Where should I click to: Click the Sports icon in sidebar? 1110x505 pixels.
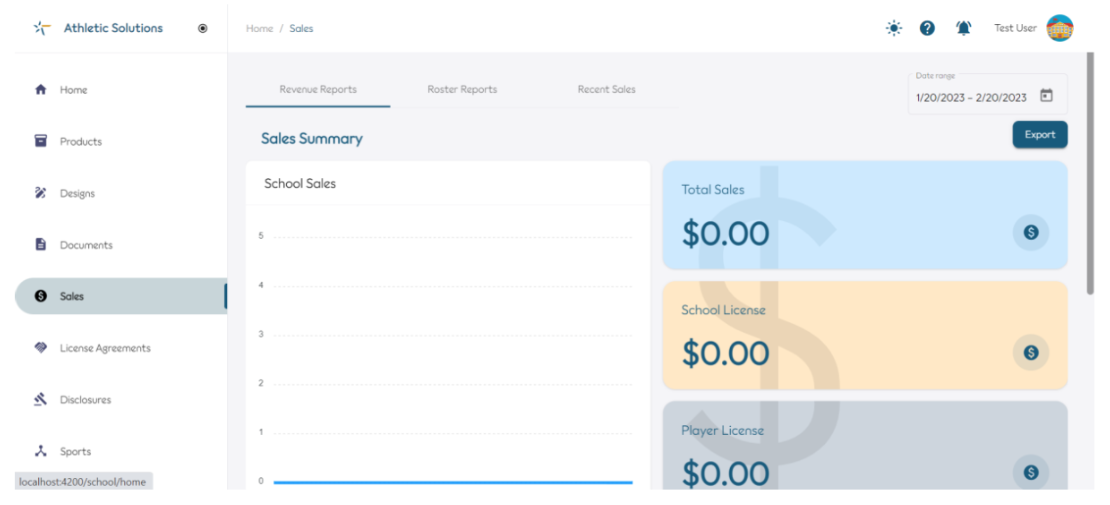40,451
